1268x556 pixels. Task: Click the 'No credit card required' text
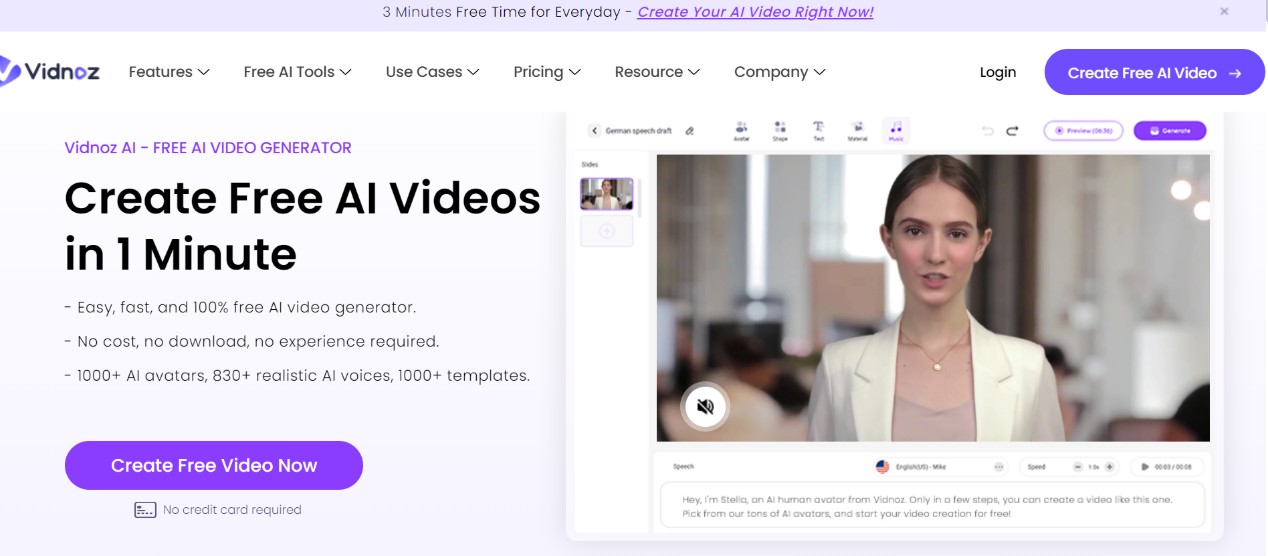coord(232,510)
